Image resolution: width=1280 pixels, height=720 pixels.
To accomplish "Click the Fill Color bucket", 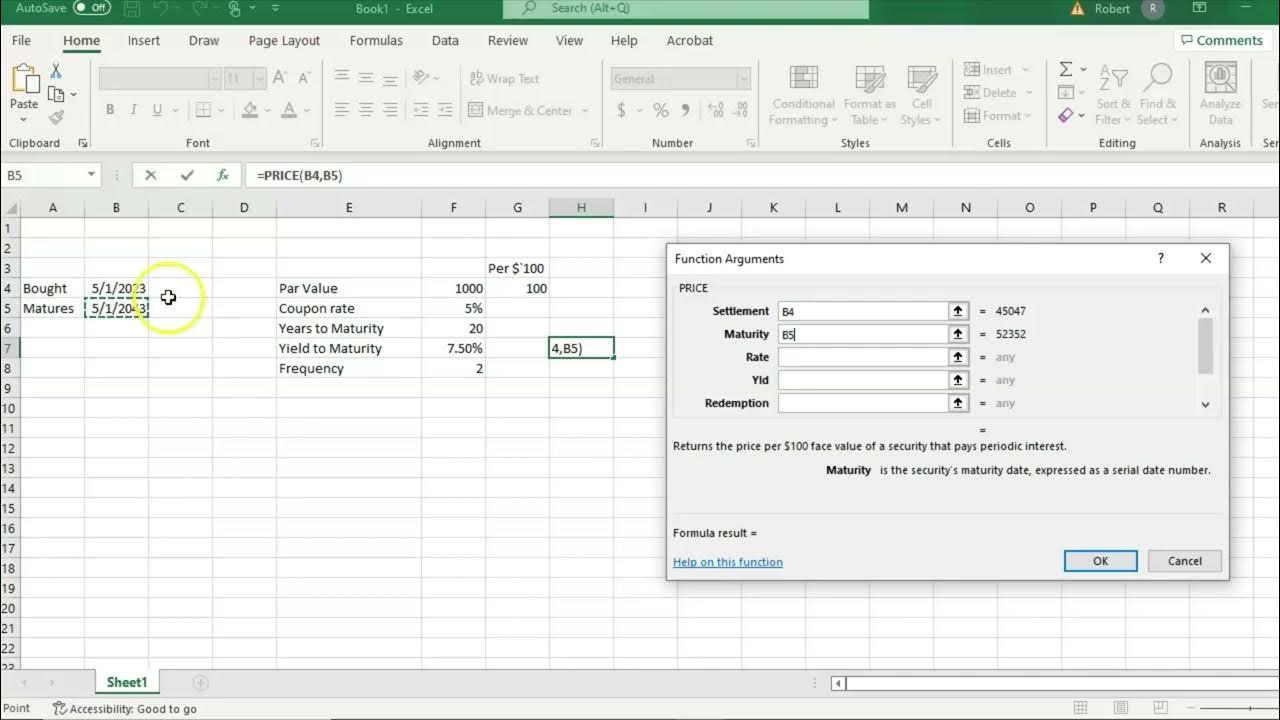I will tap(250, 110).
